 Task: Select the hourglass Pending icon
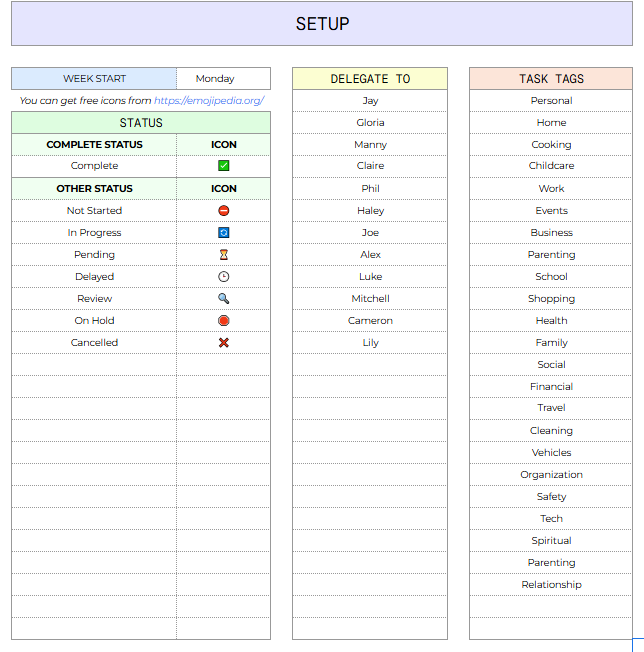pos(224,255)
